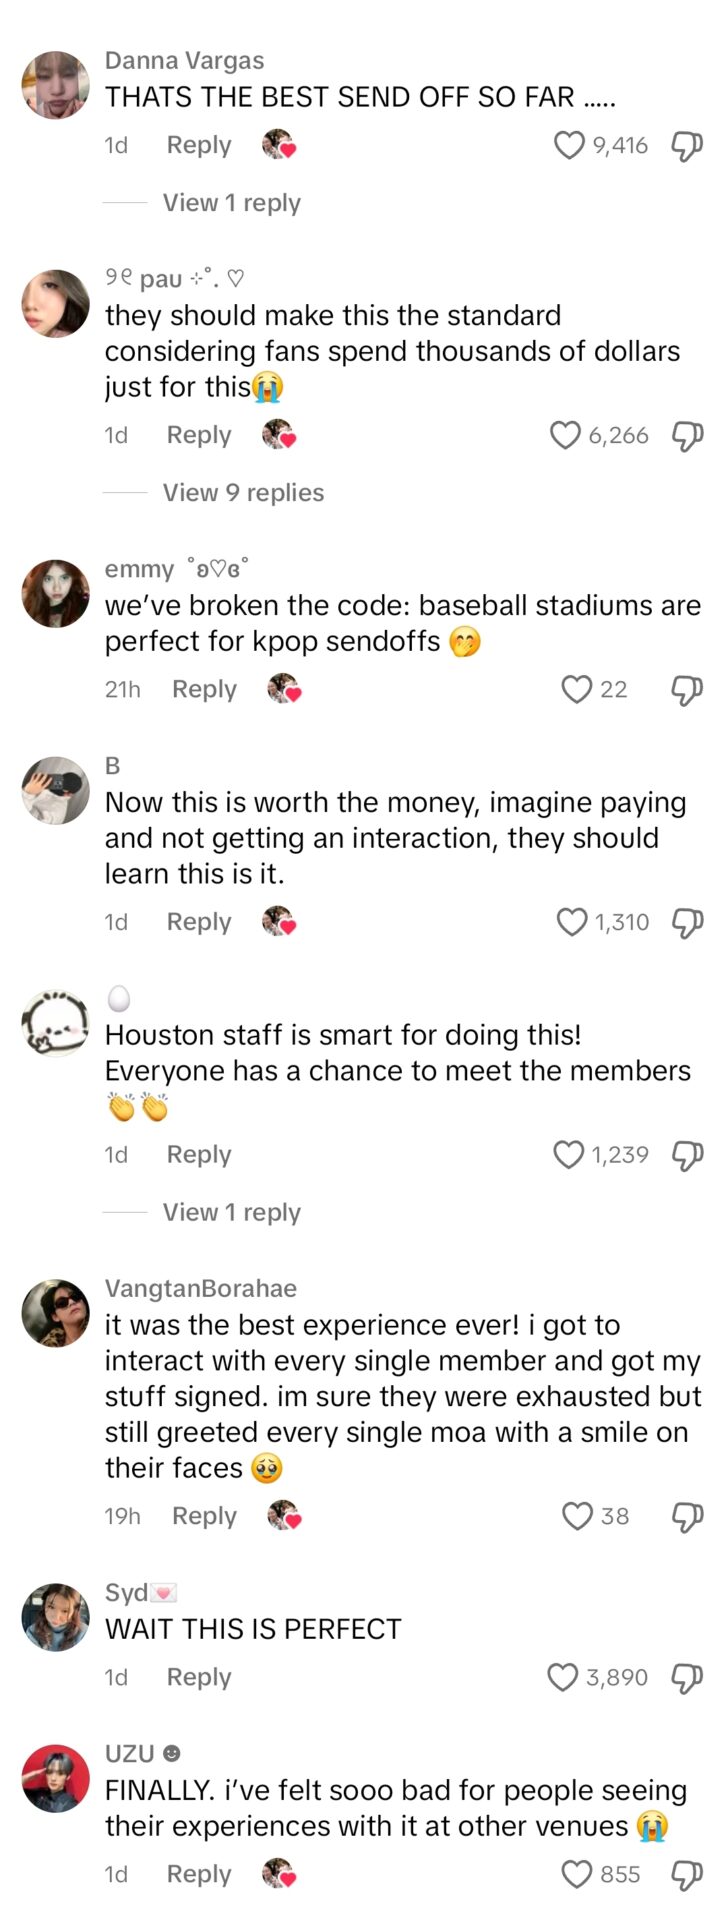Reply to emmy's baseball stadiums comment
728x1920 pixels.
coord(204,690)
